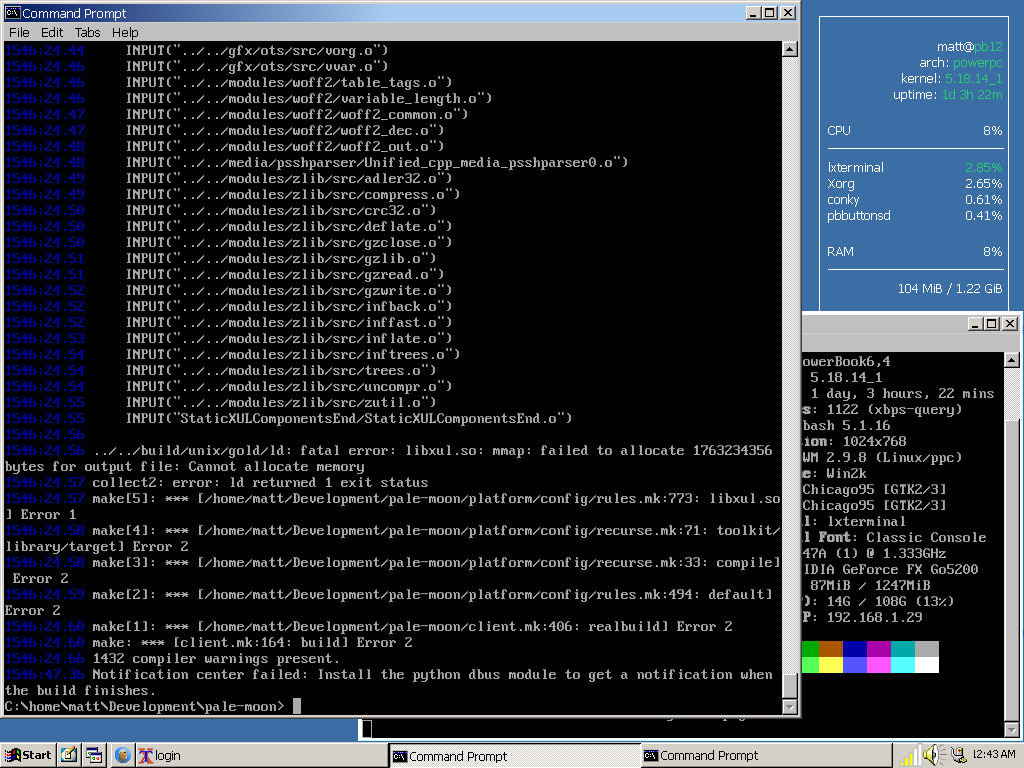
Task: Click the network signal tray icon
Action: pyautogui.click(x=910, y=756)
